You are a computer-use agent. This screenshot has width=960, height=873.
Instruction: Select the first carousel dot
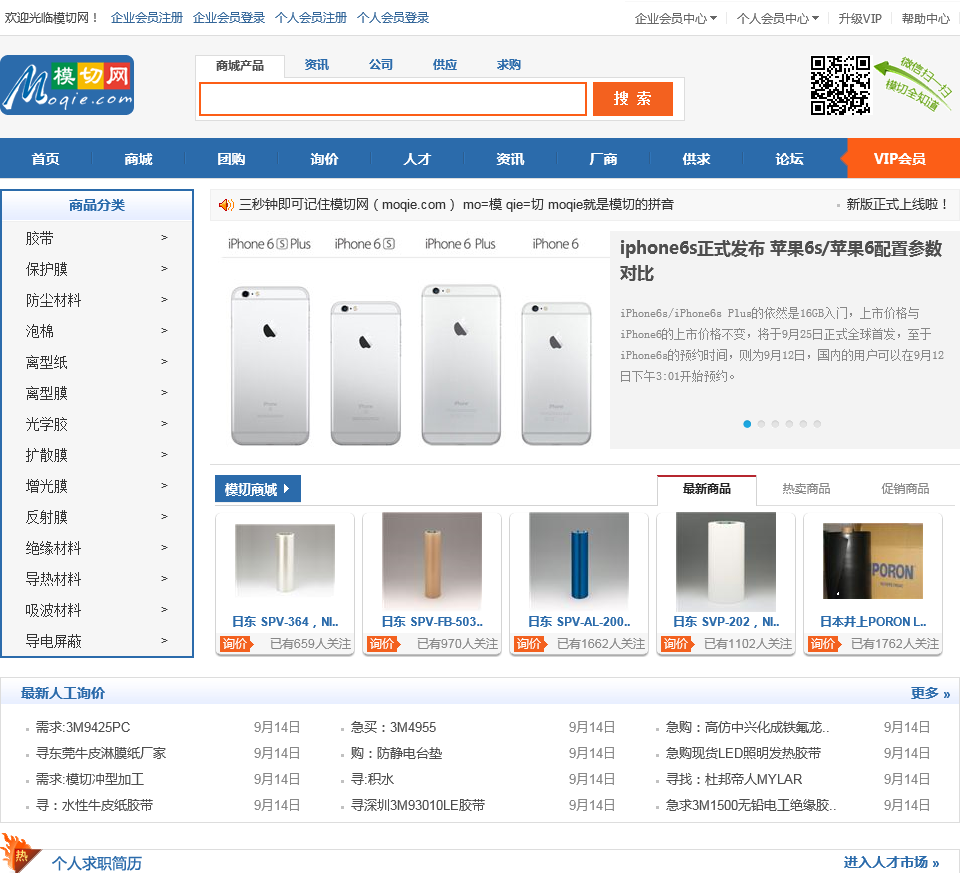(x=747, y=424)
